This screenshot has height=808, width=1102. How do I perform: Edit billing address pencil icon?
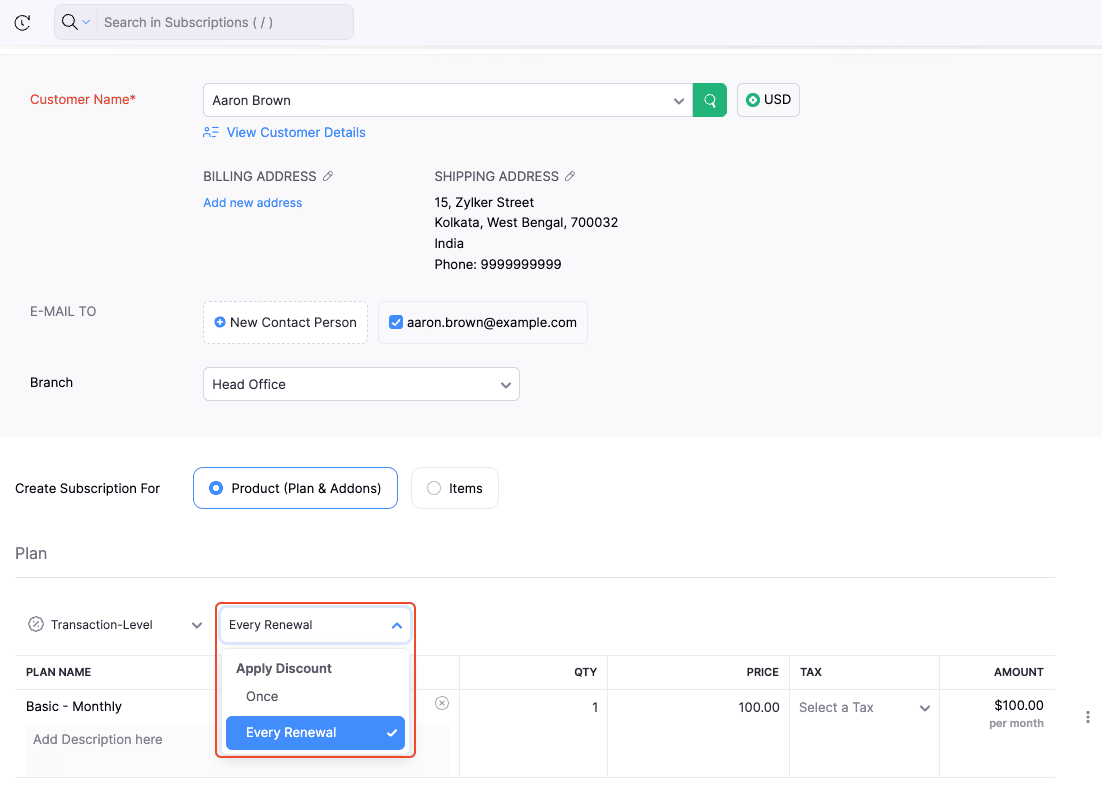coord(328,176)
